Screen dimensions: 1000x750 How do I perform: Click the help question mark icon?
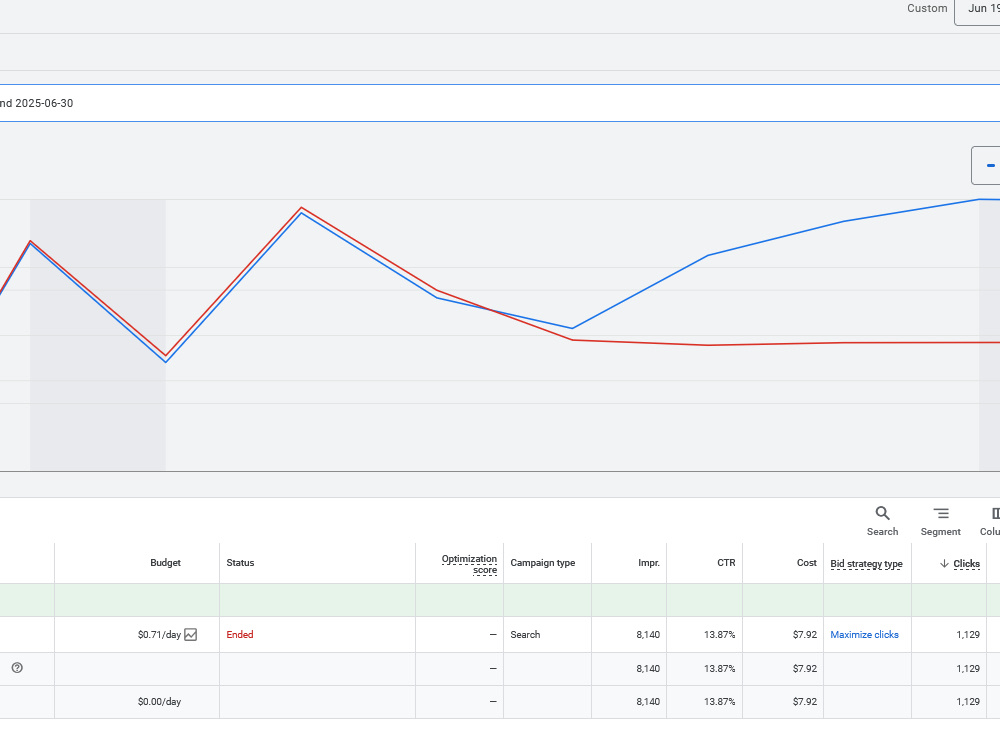tap(17, 668)
